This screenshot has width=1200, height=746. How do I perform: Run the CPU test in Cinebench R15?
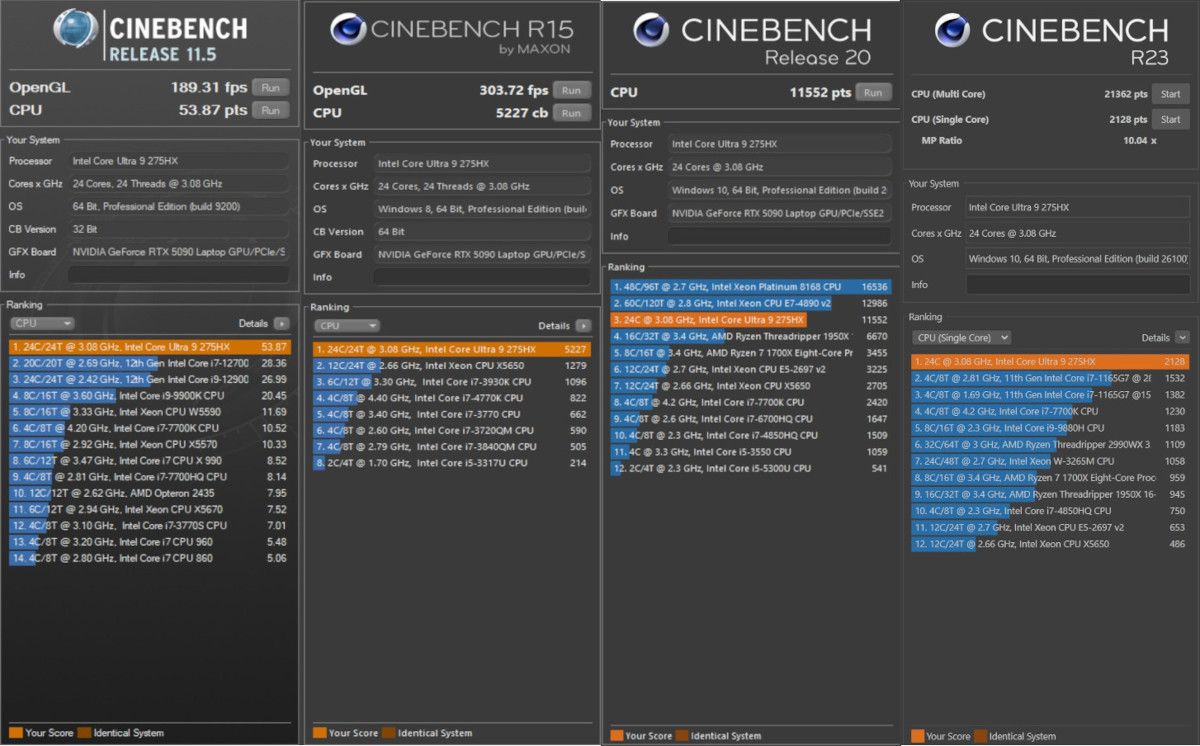pyautogui.click(x=571, y=113)
